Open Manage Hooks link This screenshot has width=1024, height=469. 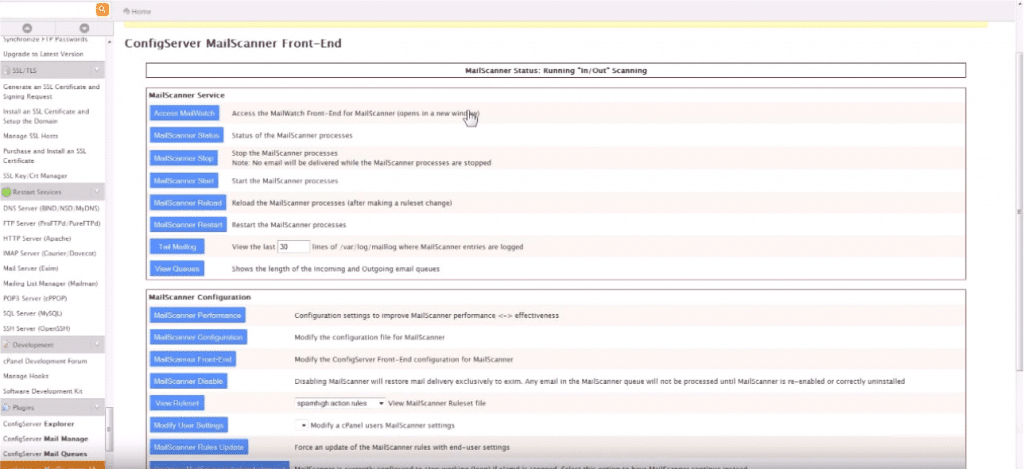26,376
